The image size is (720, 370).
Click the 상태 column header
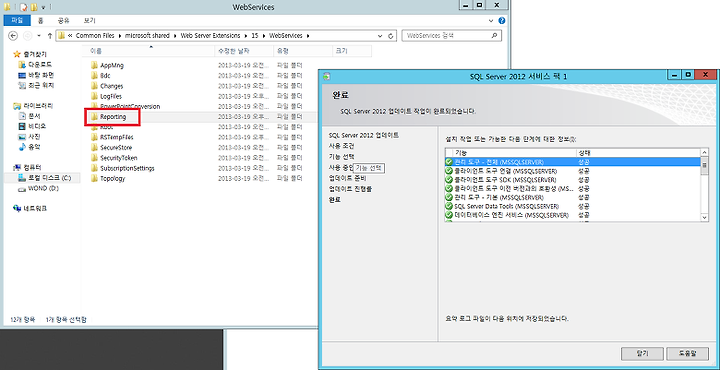click(x=638, y=153)
